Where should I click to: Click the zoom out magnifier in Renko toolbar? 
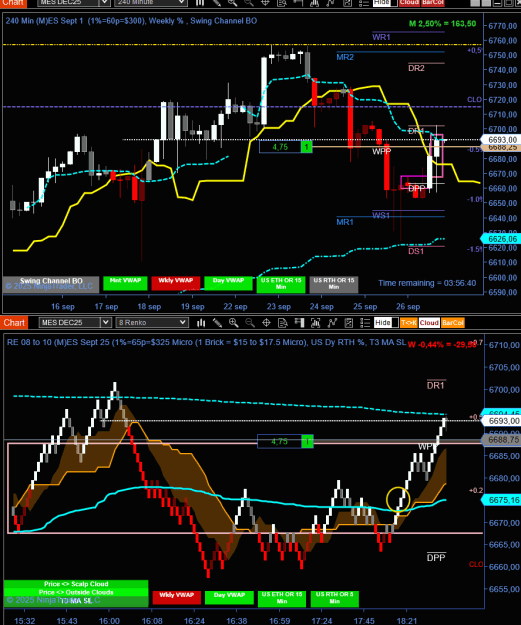(x=250, y=322)
